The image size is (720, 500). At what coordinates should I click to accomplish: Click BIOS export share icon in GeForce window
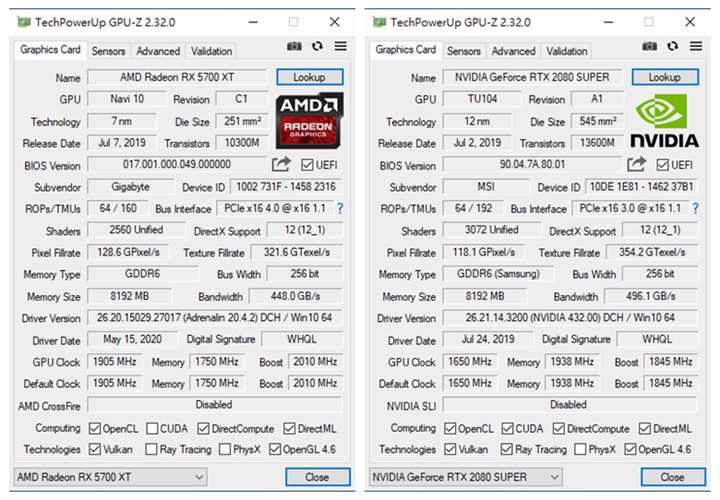click(x=636, y=164)
